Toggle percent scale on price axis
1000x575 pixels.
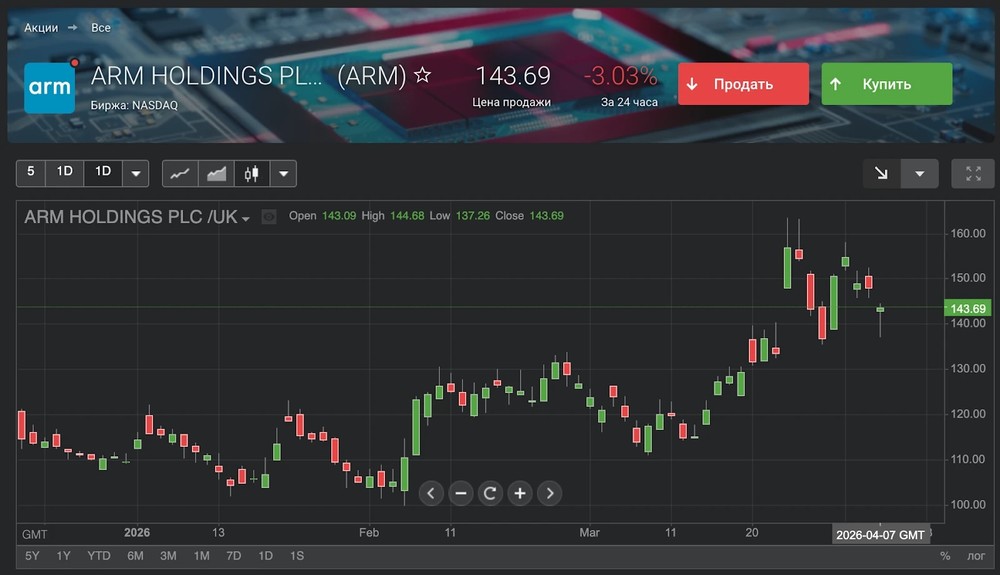click(945, 556)
